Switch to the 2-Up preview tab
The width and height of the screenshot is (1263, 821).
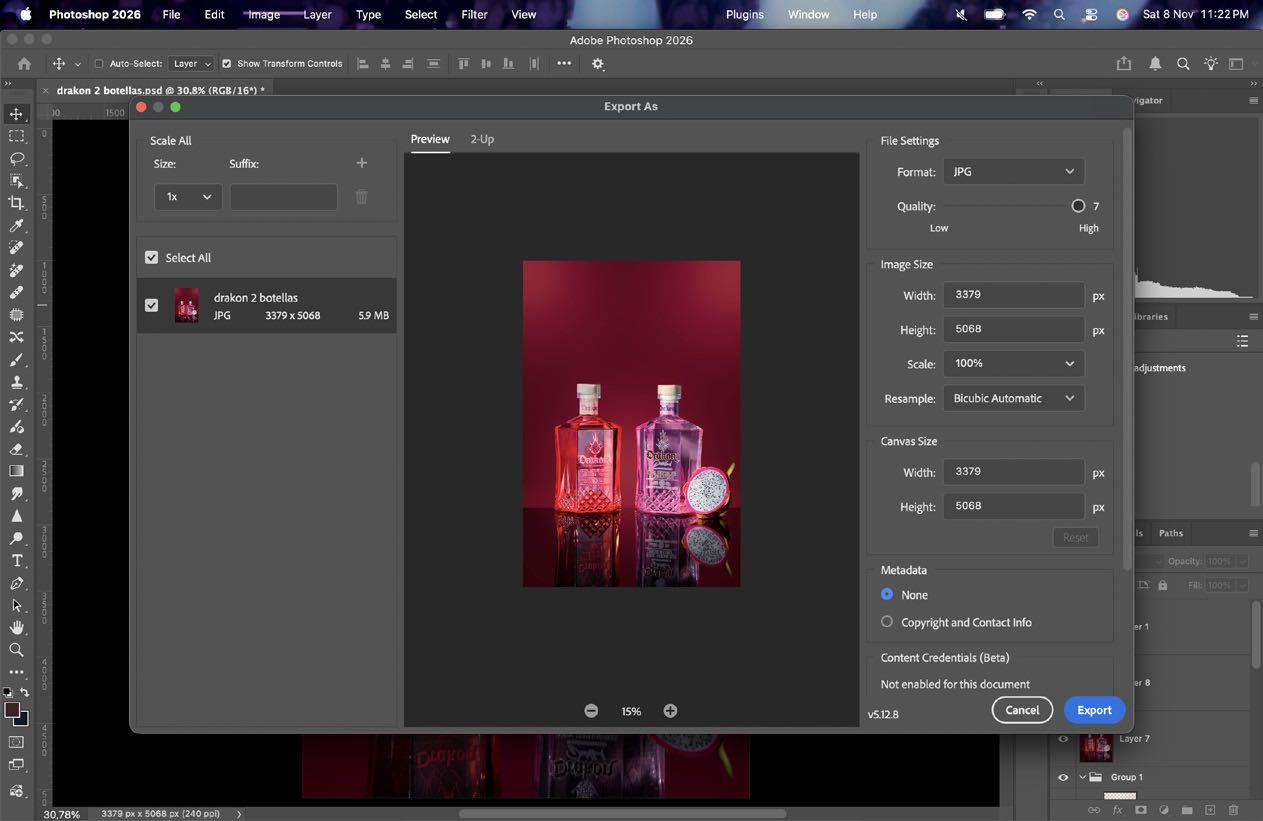[482, 139]
